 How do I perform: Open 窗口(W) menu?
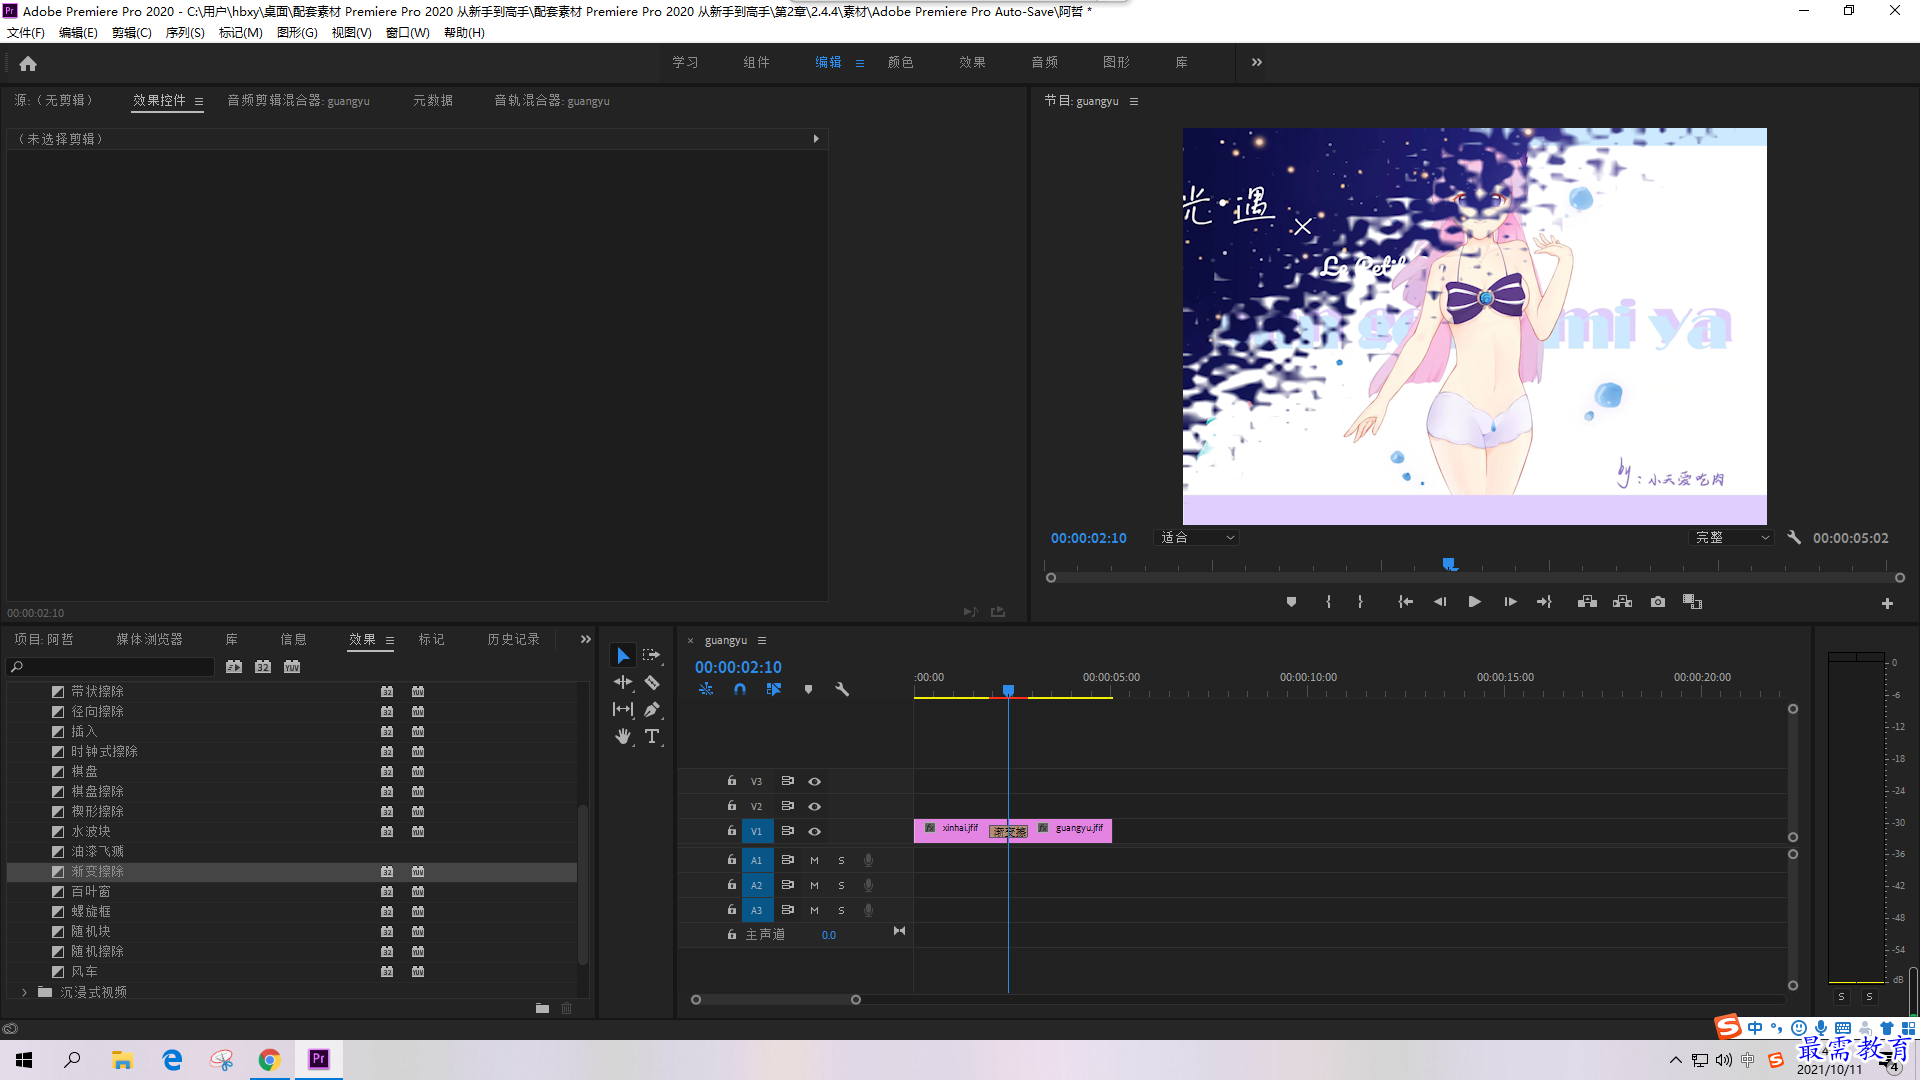point(407,33)
